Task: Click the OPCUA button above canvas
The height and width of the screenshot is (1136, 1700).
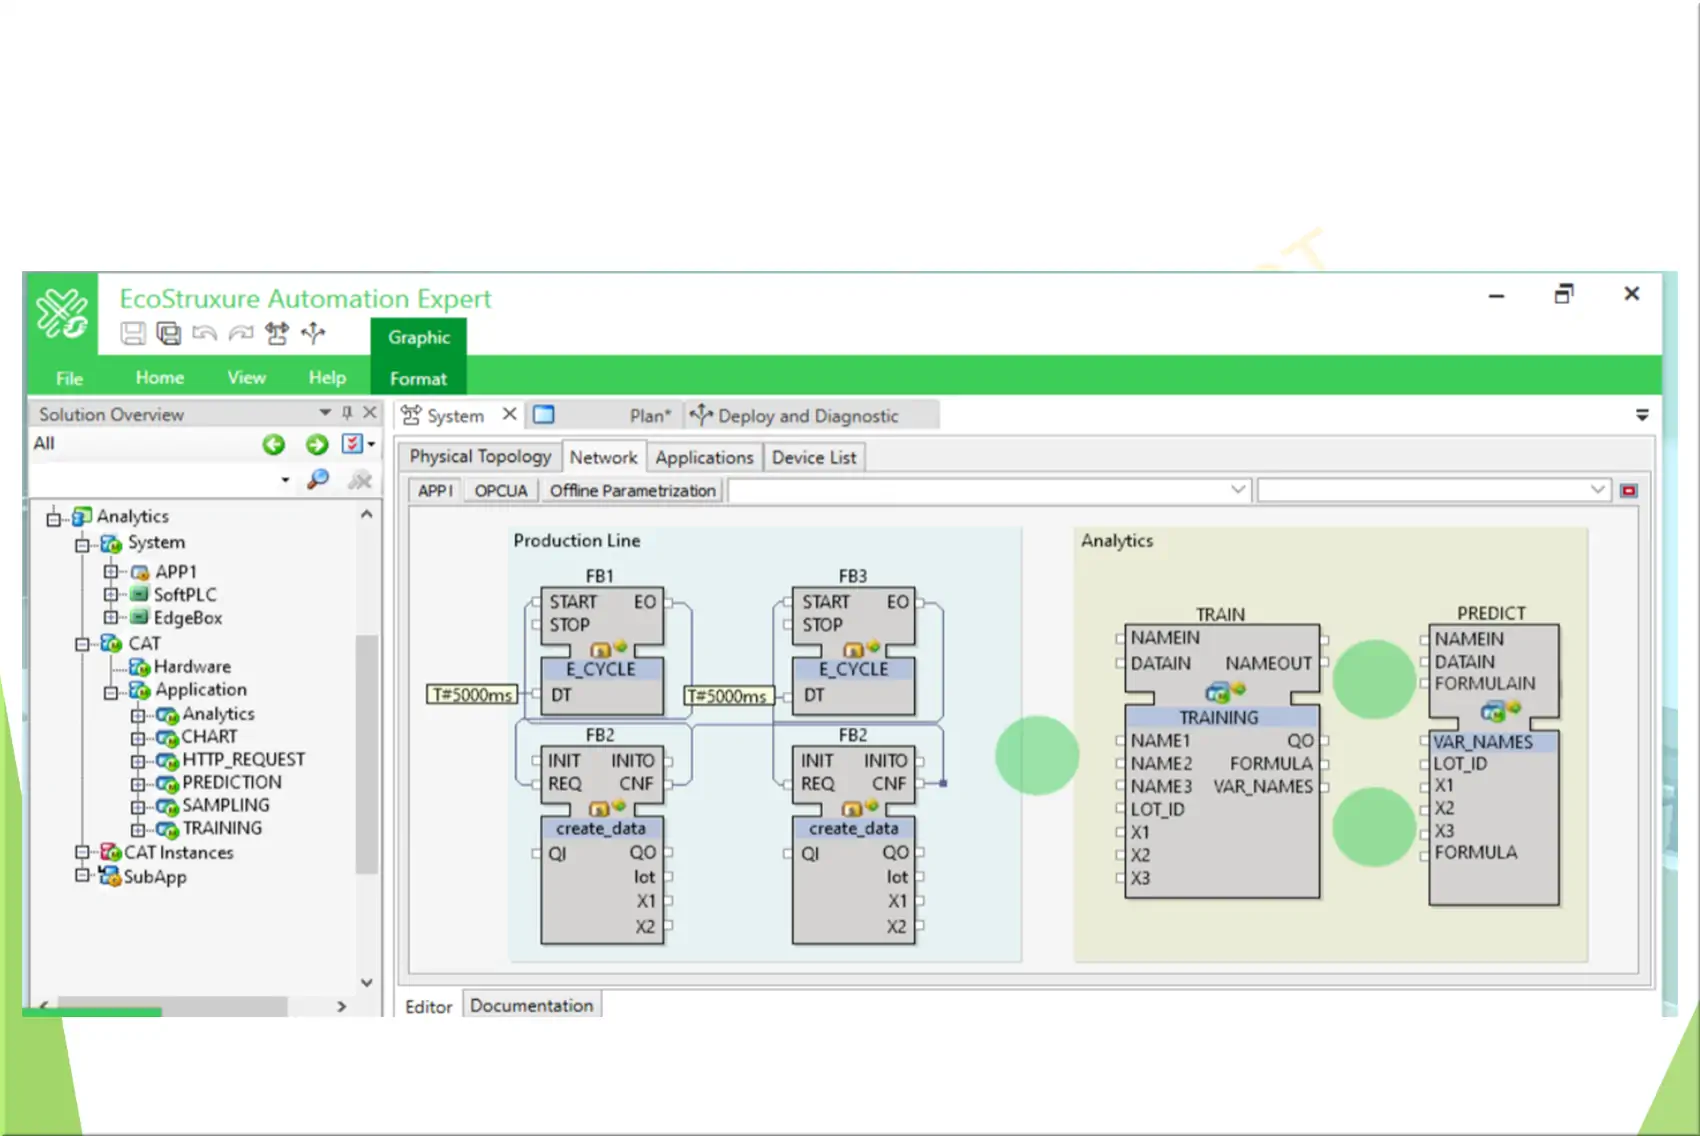Action: coord(500,490)
